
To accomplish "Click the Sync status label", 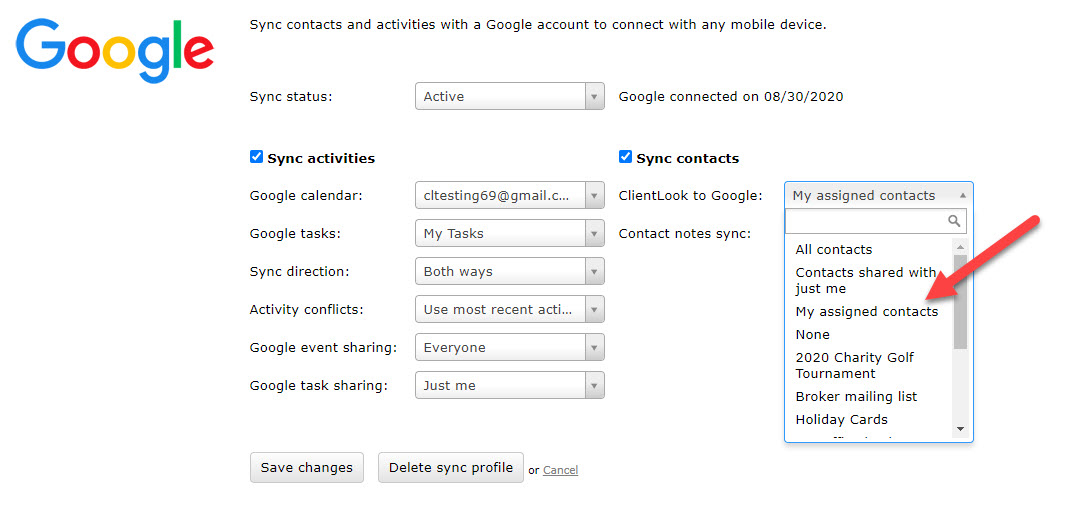I will pyautogui.click(x=291, y=97).
